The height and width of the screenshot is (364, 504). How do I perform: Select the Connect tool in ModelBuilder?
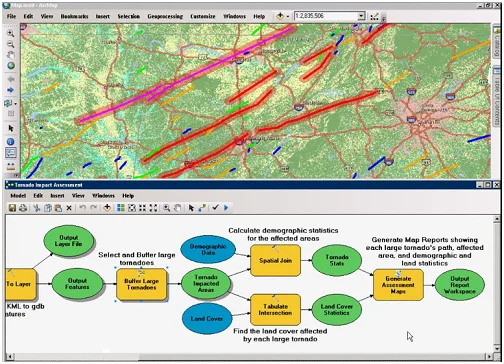(202, 208)
